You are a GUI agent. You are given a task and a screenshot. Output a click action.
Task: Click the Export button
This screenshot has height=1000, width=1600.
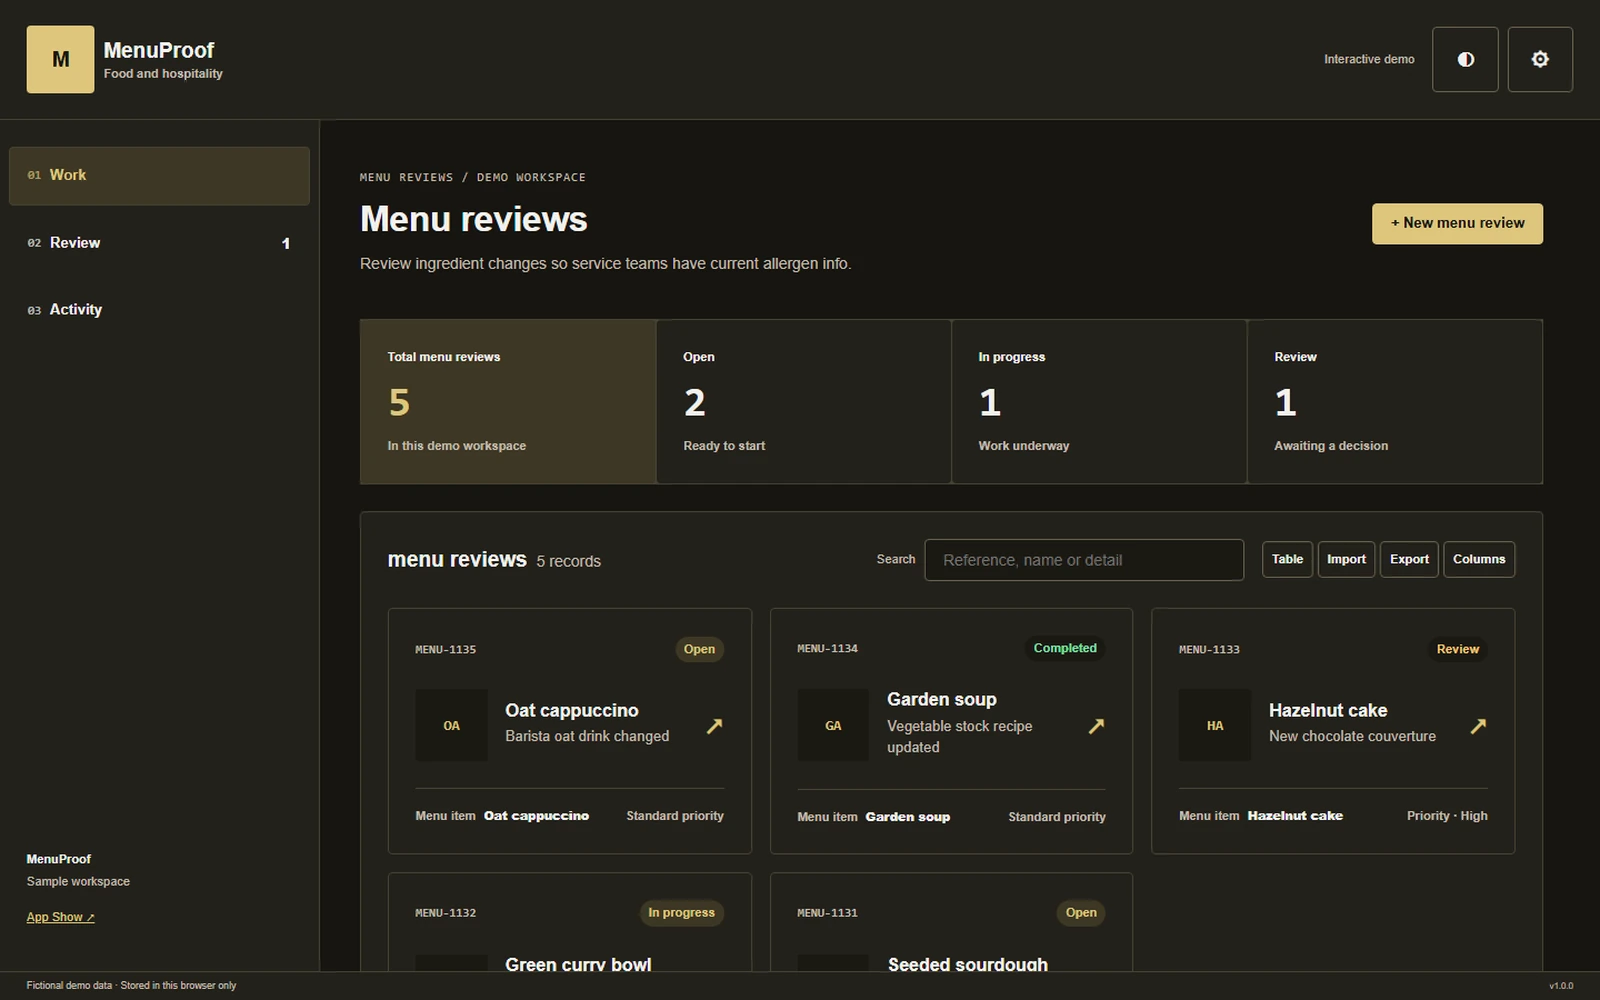tap(1409, 559)
